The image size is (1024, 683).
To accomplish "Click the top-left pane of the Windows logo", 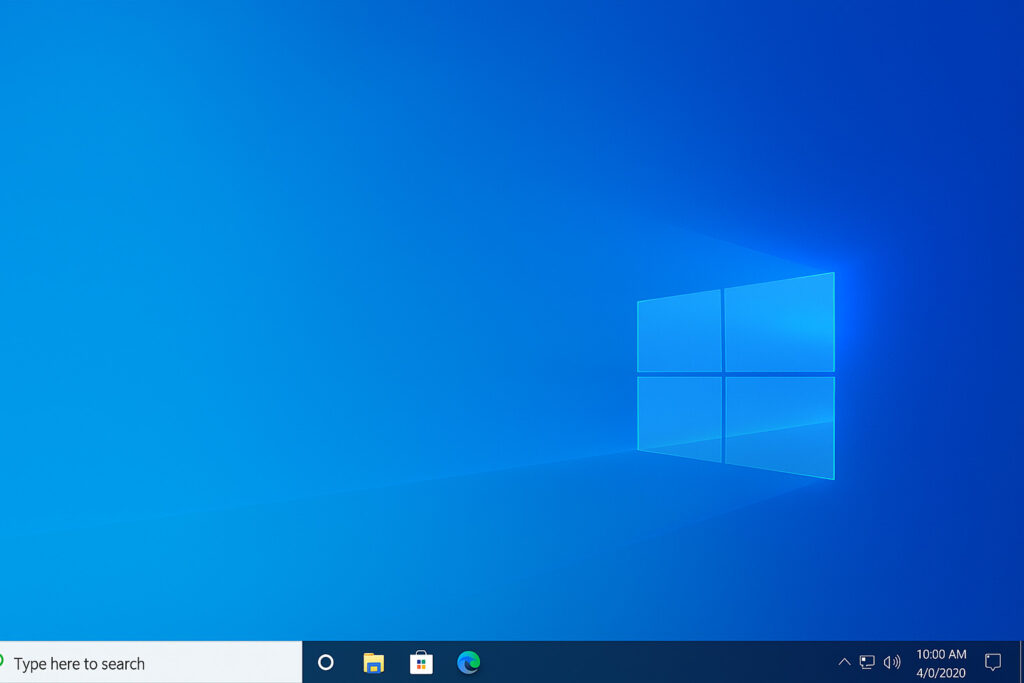I will pos(679,332).
